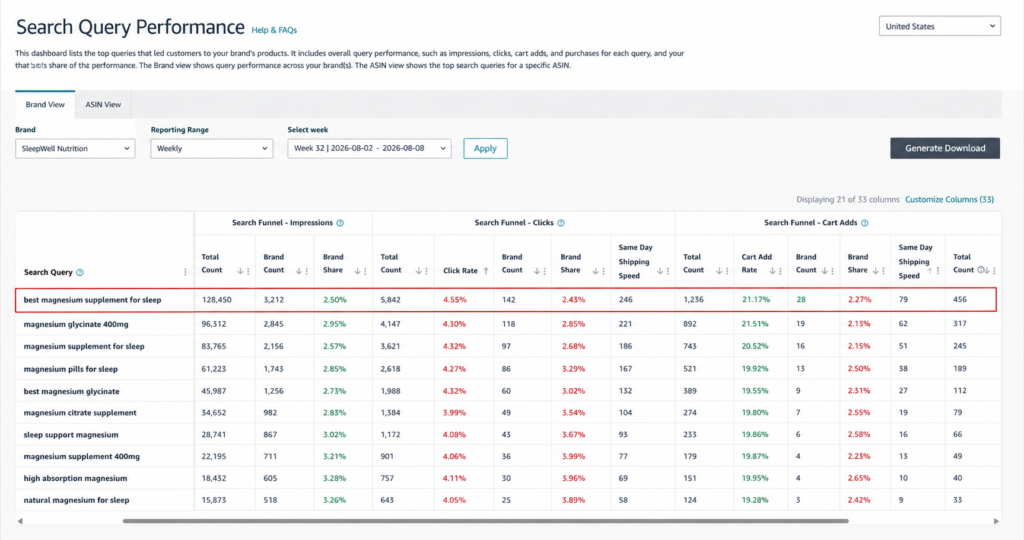The width and height of the screenshot is (1024, 540).
Task: Click the horizontal table scrollbar thumb
Action: 485,521
